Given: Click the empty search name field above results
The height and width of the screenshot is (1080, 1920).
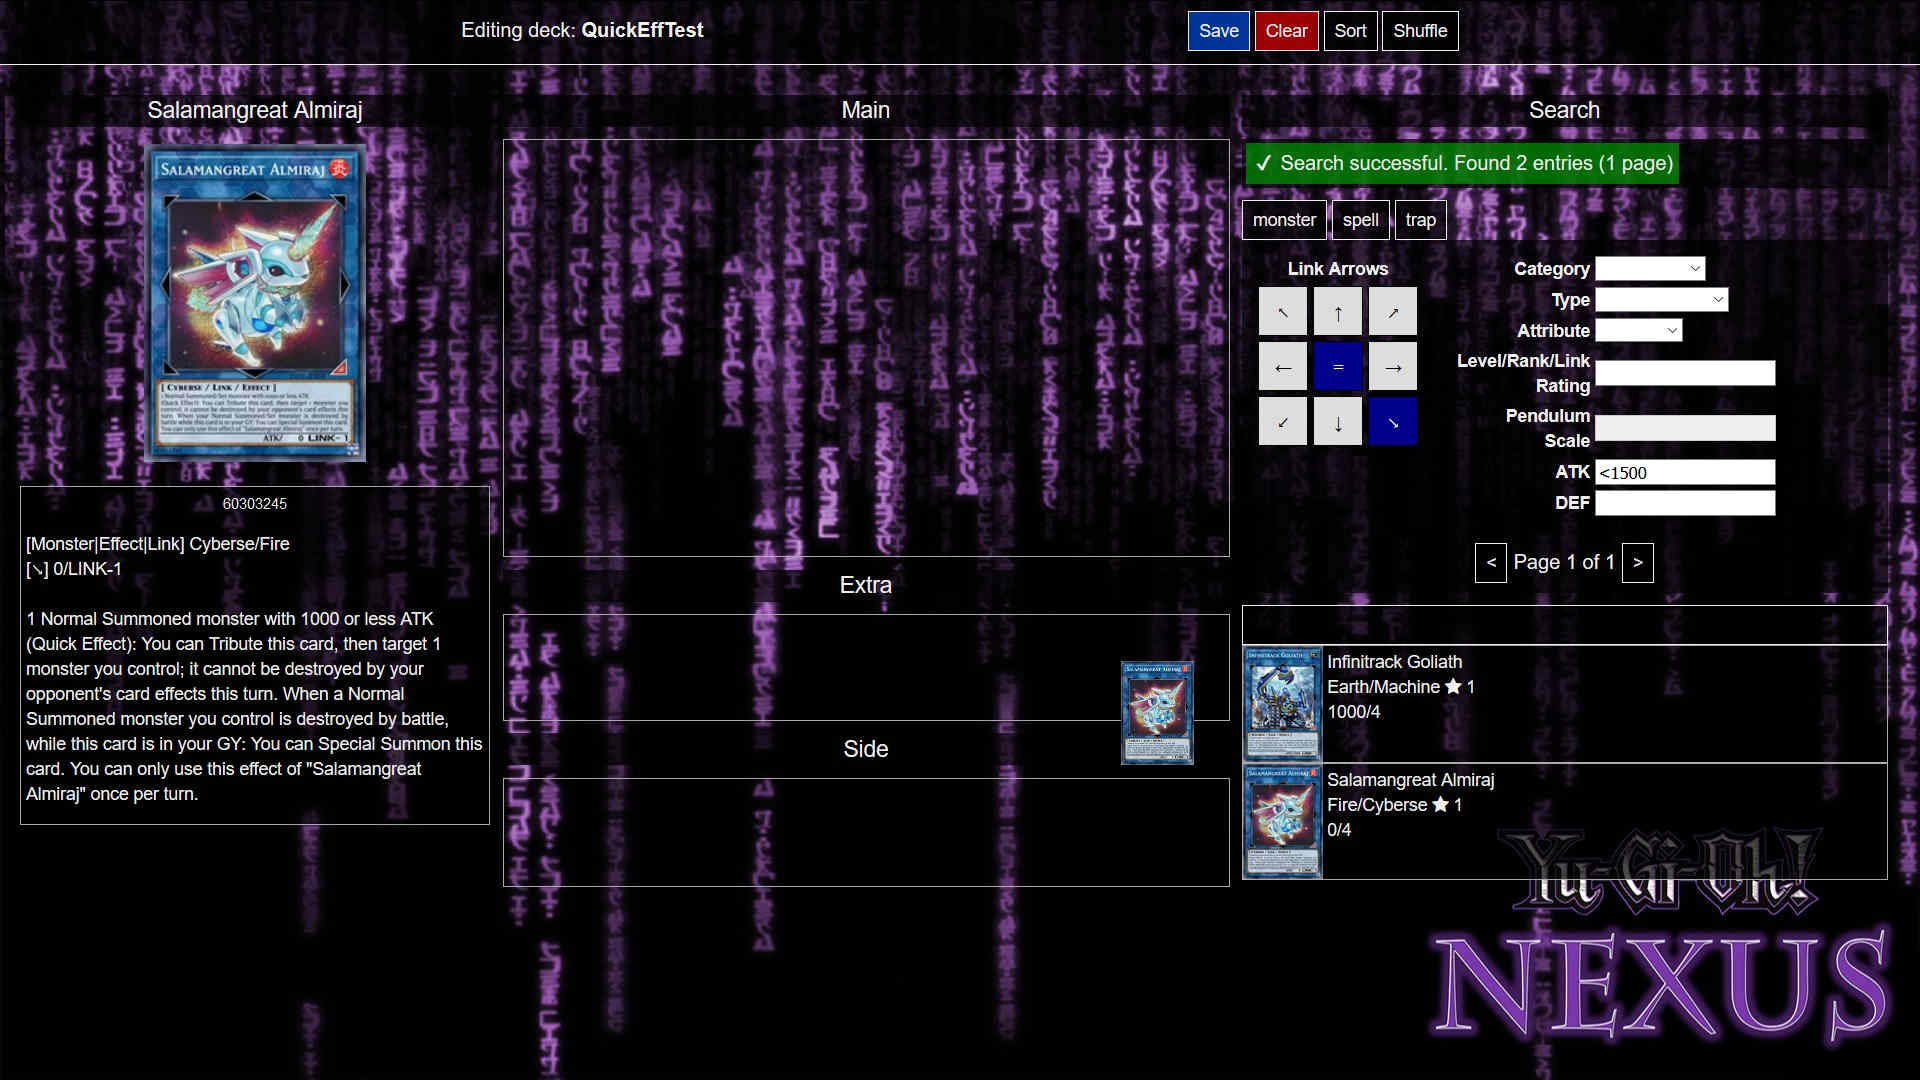Looking at the screenshot, I should [x=1564, y=625].
